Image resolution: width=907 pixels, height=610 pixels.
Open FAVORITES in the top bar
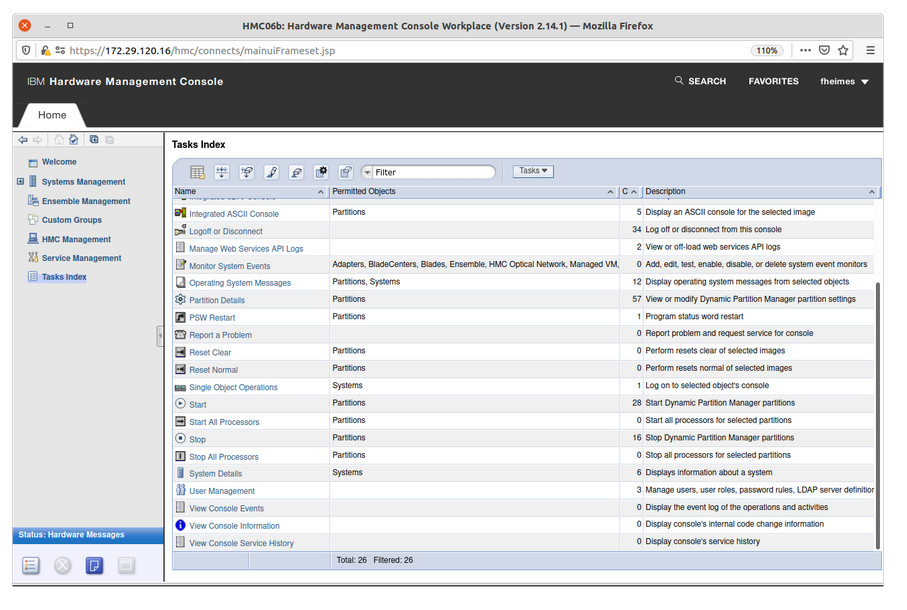click(x=773, y=82)
